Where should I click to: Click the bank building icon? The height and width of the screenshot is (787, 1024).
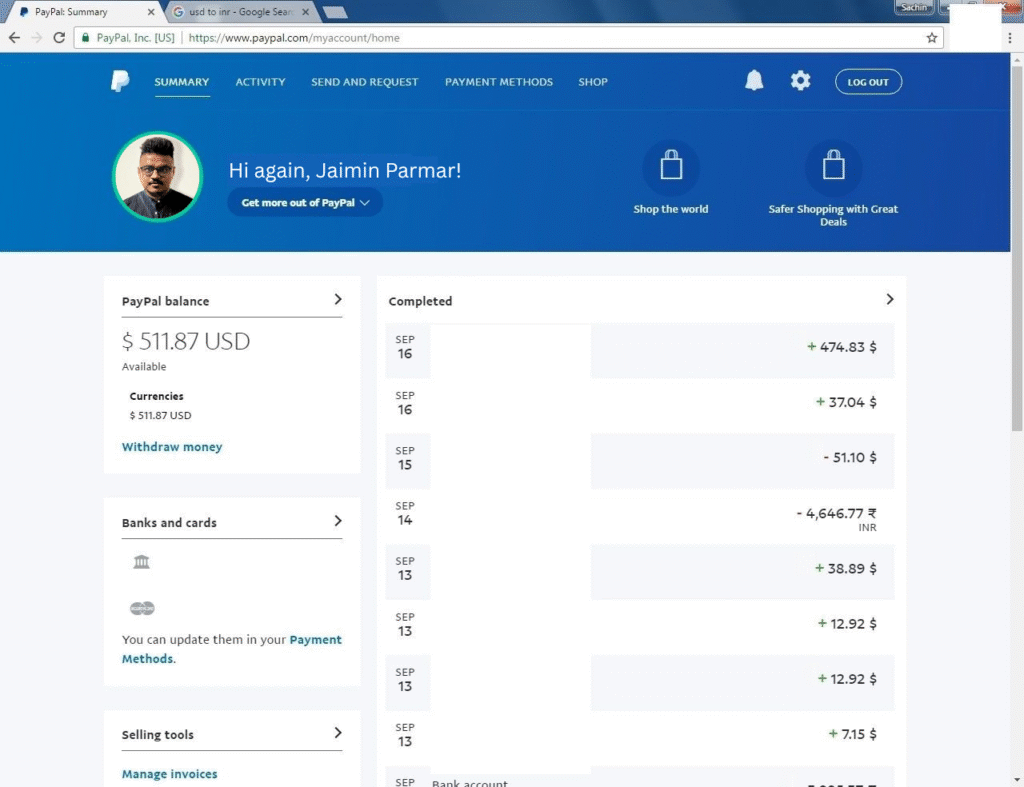click(141, 562)
